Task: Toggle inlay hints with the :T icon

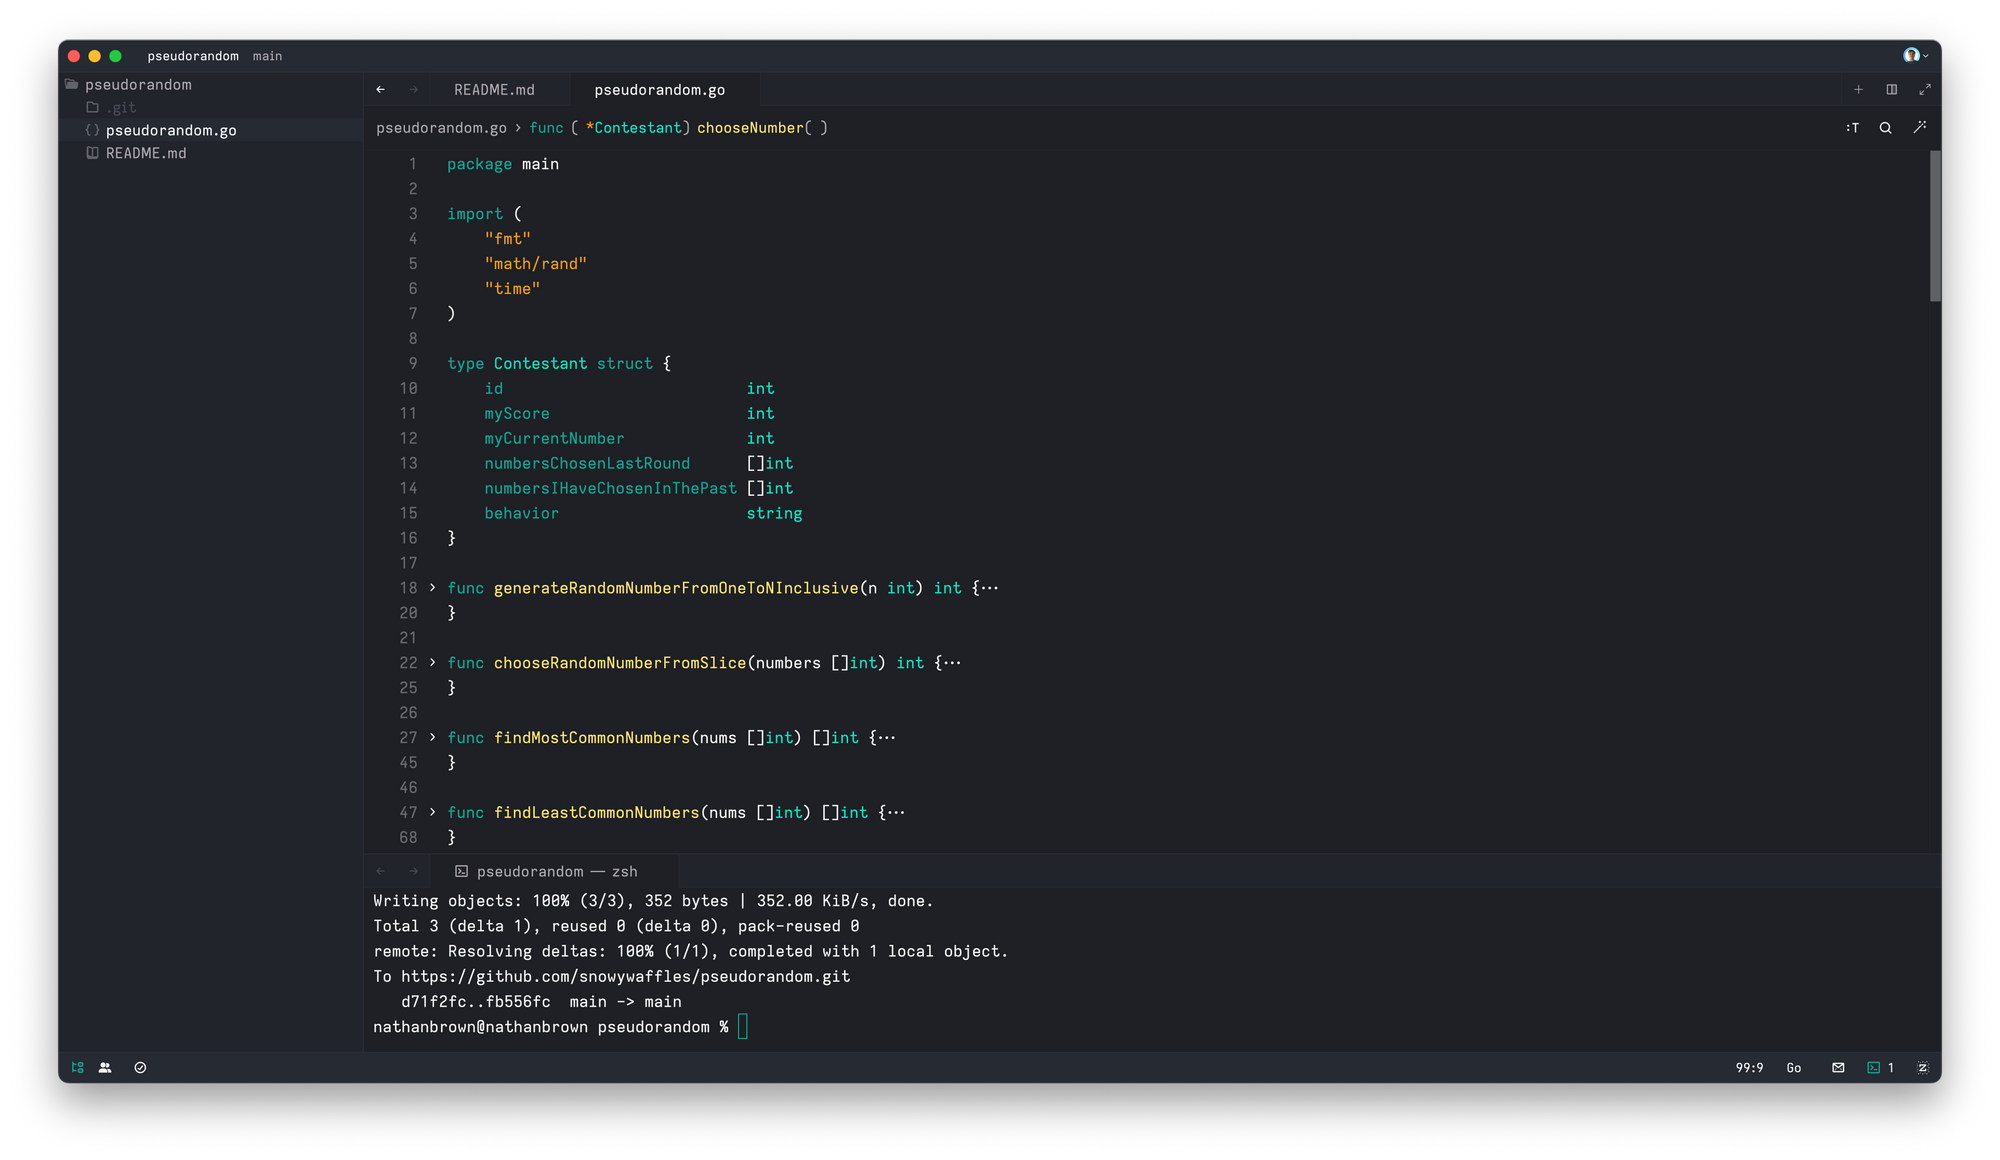Action: coord(1852,128)
